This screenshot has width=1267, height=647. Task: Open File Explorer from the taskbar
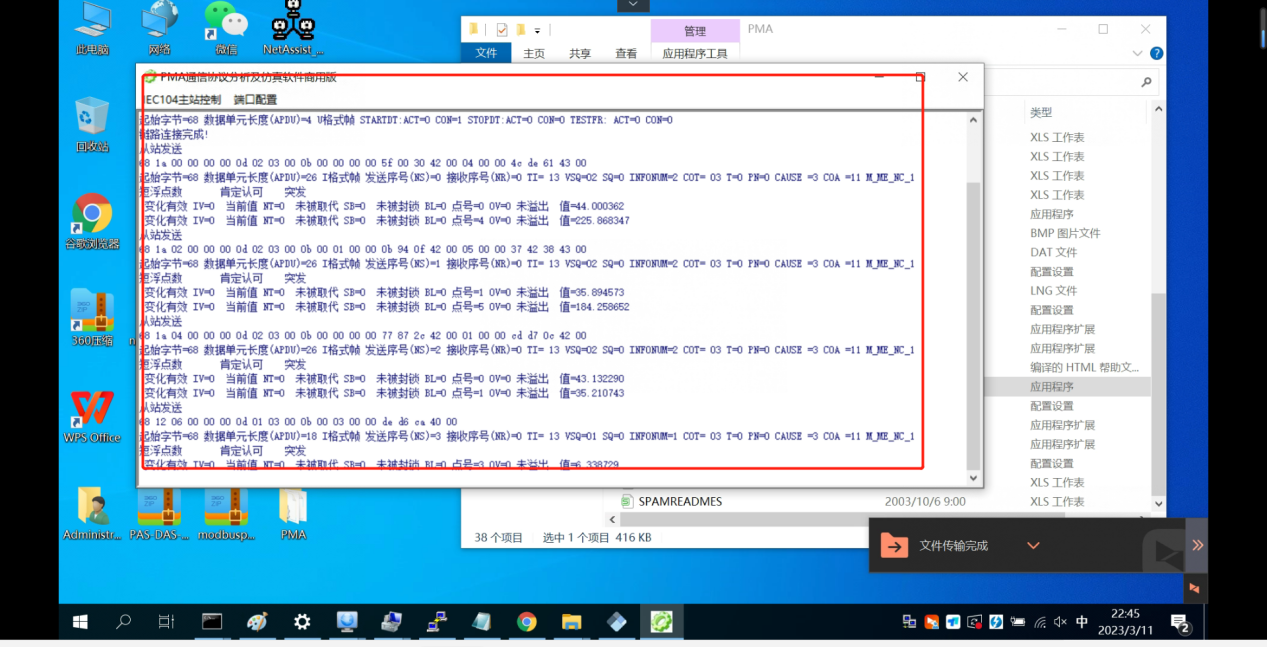[571, 622]
